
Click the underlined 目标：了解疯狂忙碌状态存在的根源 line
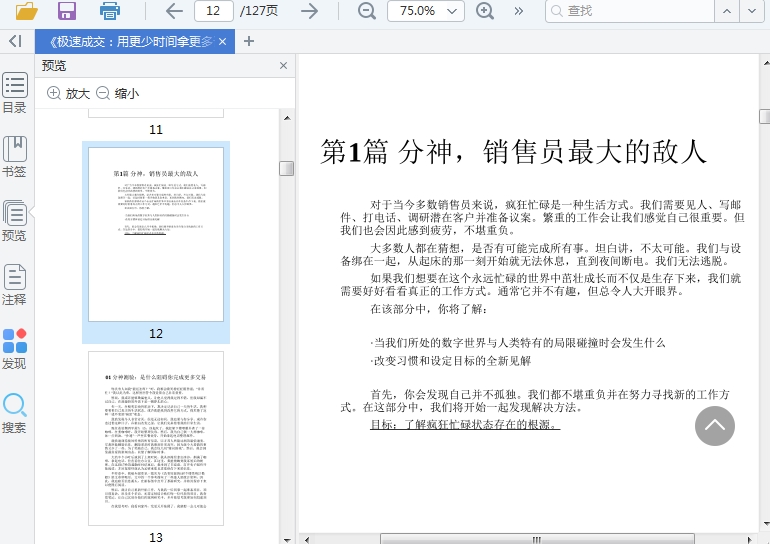click(x=465, y=424)
